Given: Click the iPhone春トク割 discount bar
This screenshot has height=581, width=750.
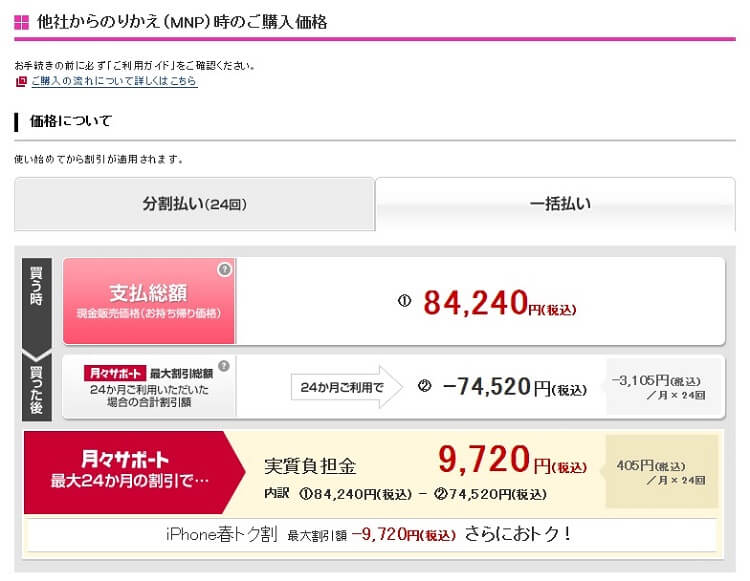Looking at the screenshot, I should click(x=371, y=534).
